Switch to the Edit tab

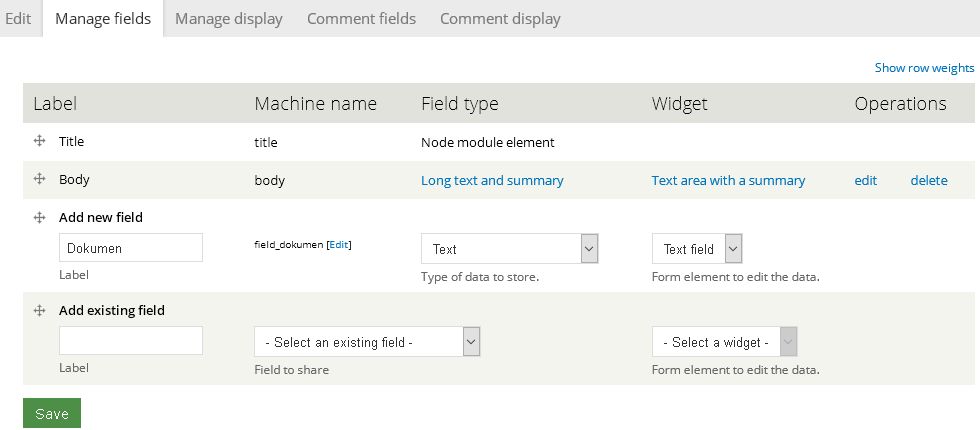[18, 19]
